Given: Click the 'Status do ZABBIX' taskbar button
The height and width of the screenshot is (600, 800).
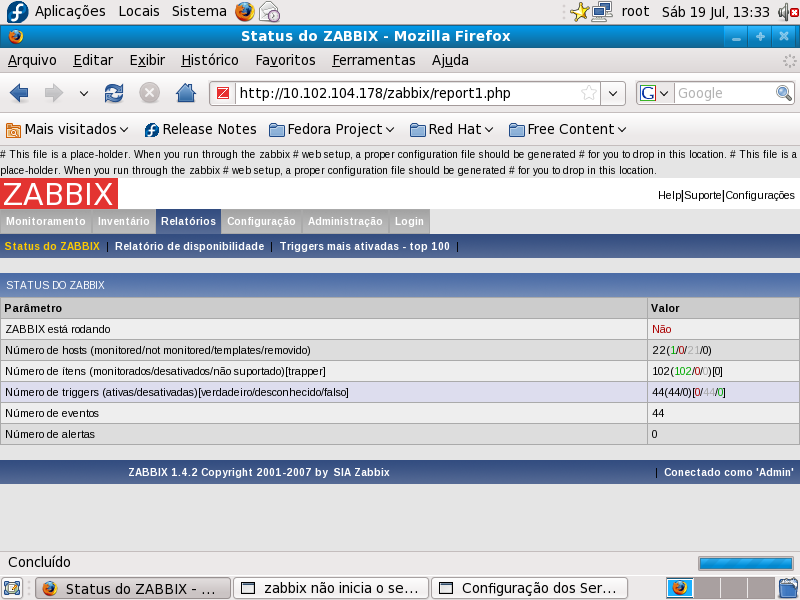Looking at the screenshot, I should [133, 588].
